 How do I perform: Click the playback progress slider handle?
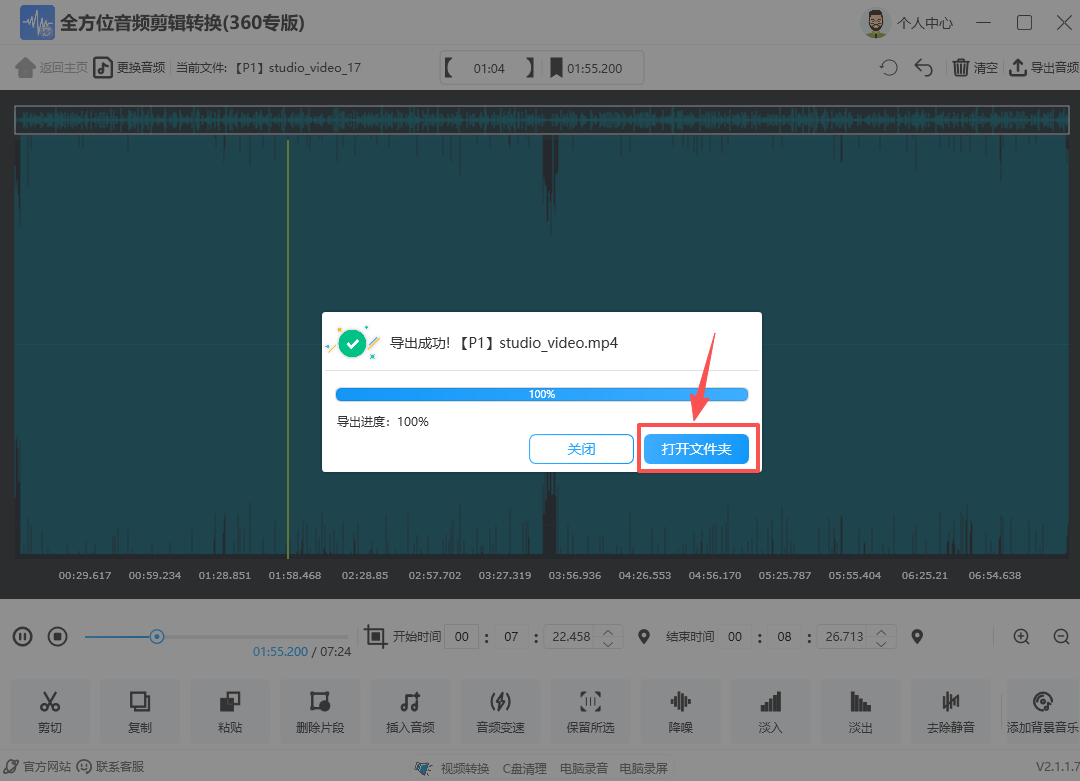tap(157, 636)
